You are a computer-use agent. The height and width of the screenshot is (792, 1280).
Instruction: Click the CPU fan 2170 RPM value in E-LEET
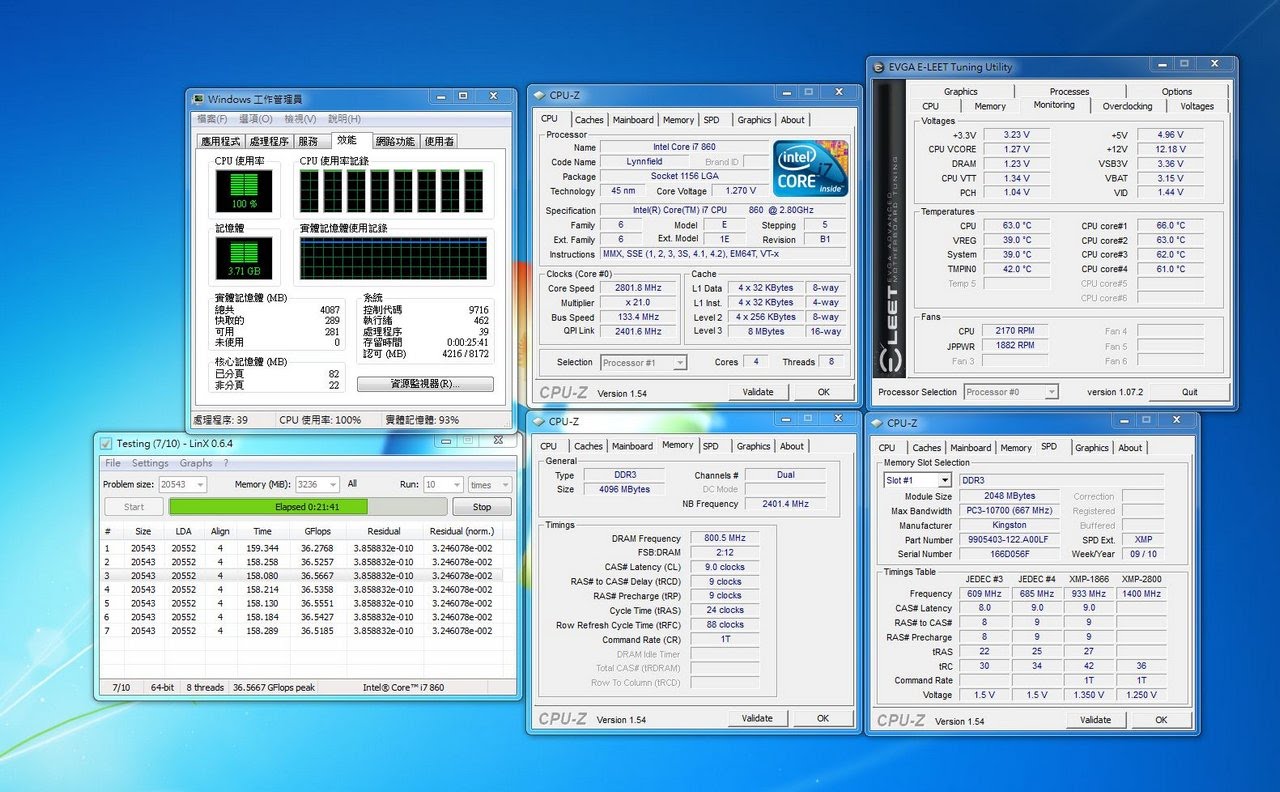1016,331
